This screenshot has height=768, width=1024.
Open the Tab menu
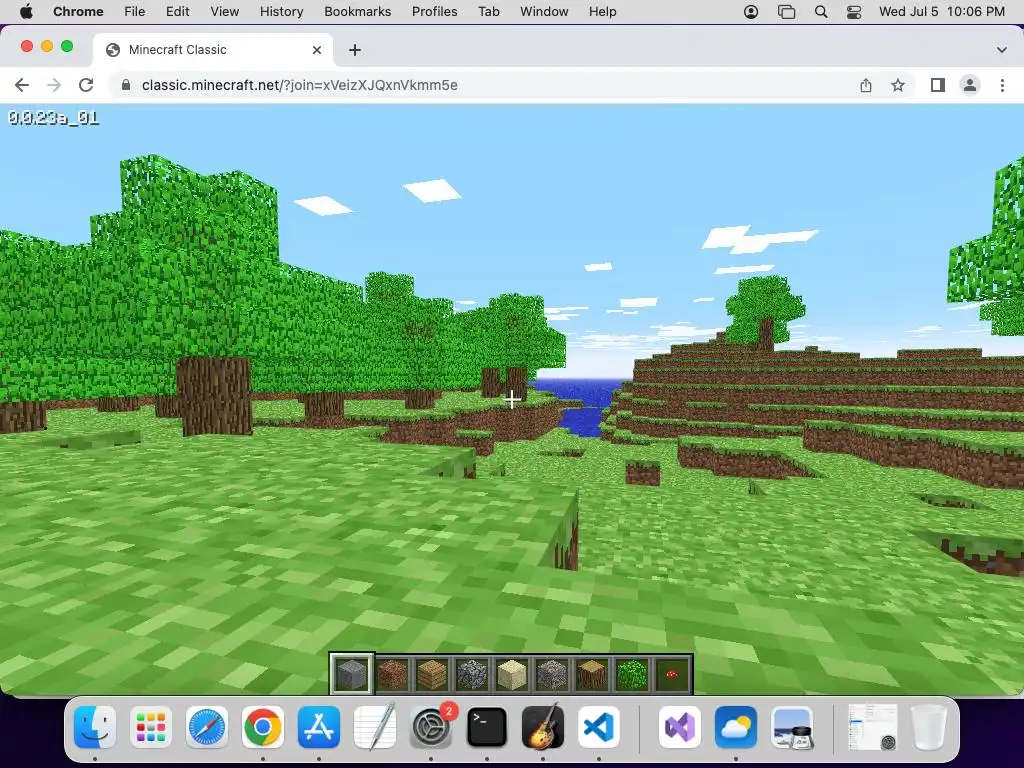(488, 12)
